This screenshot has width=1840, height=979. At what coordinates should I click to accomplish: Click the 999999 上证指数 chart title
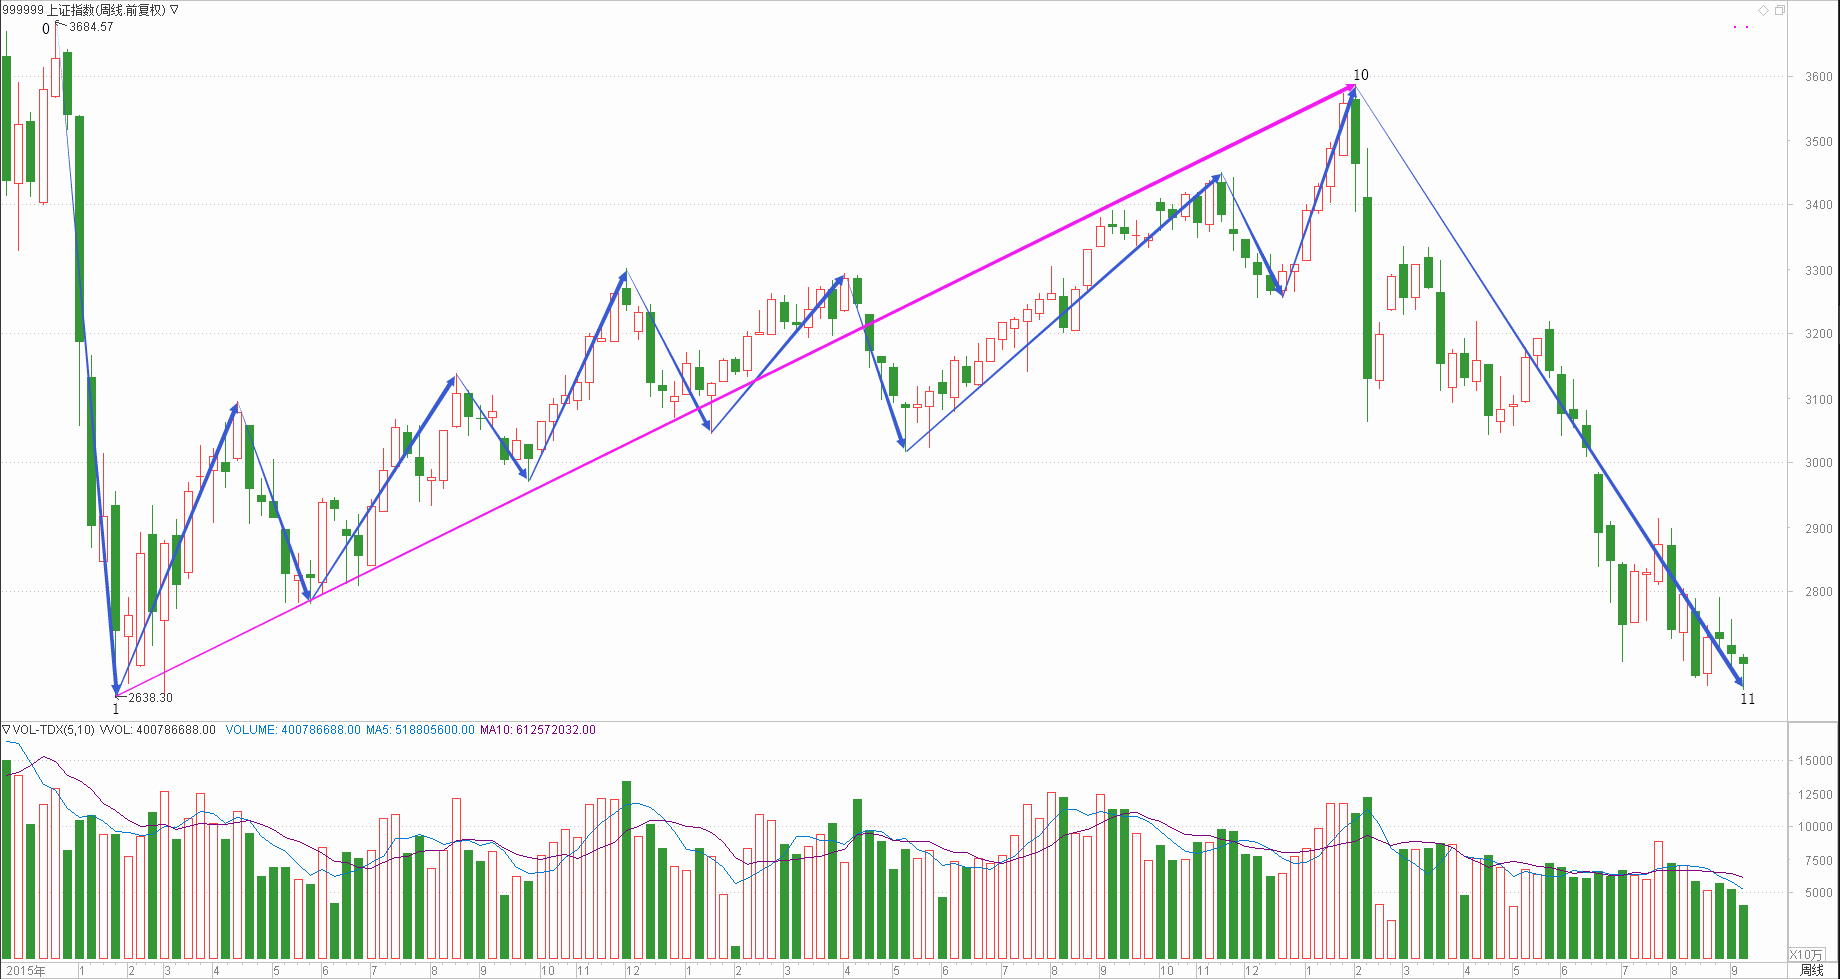pos(84,10)
